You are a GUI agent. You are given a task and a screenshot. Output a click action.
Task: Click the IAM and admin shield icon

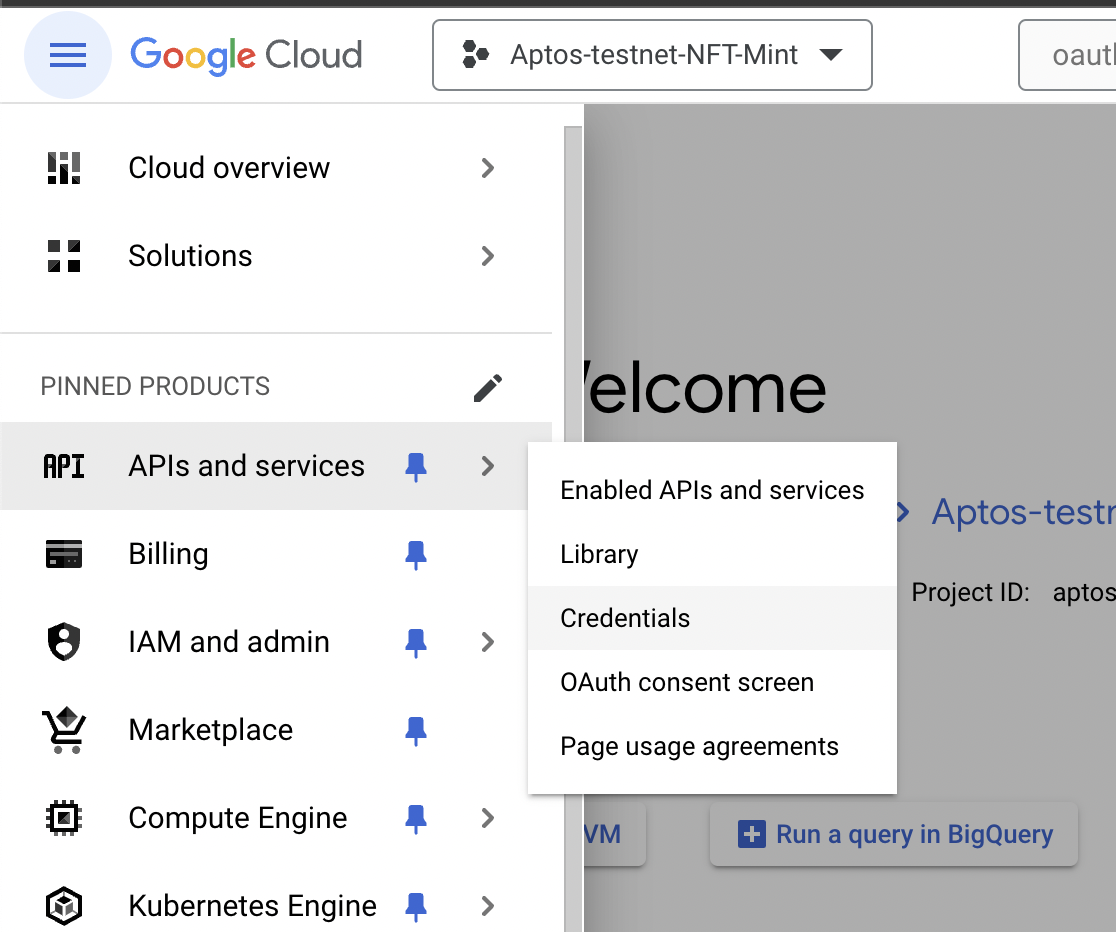pyautogui.click(x=64, y=642)
